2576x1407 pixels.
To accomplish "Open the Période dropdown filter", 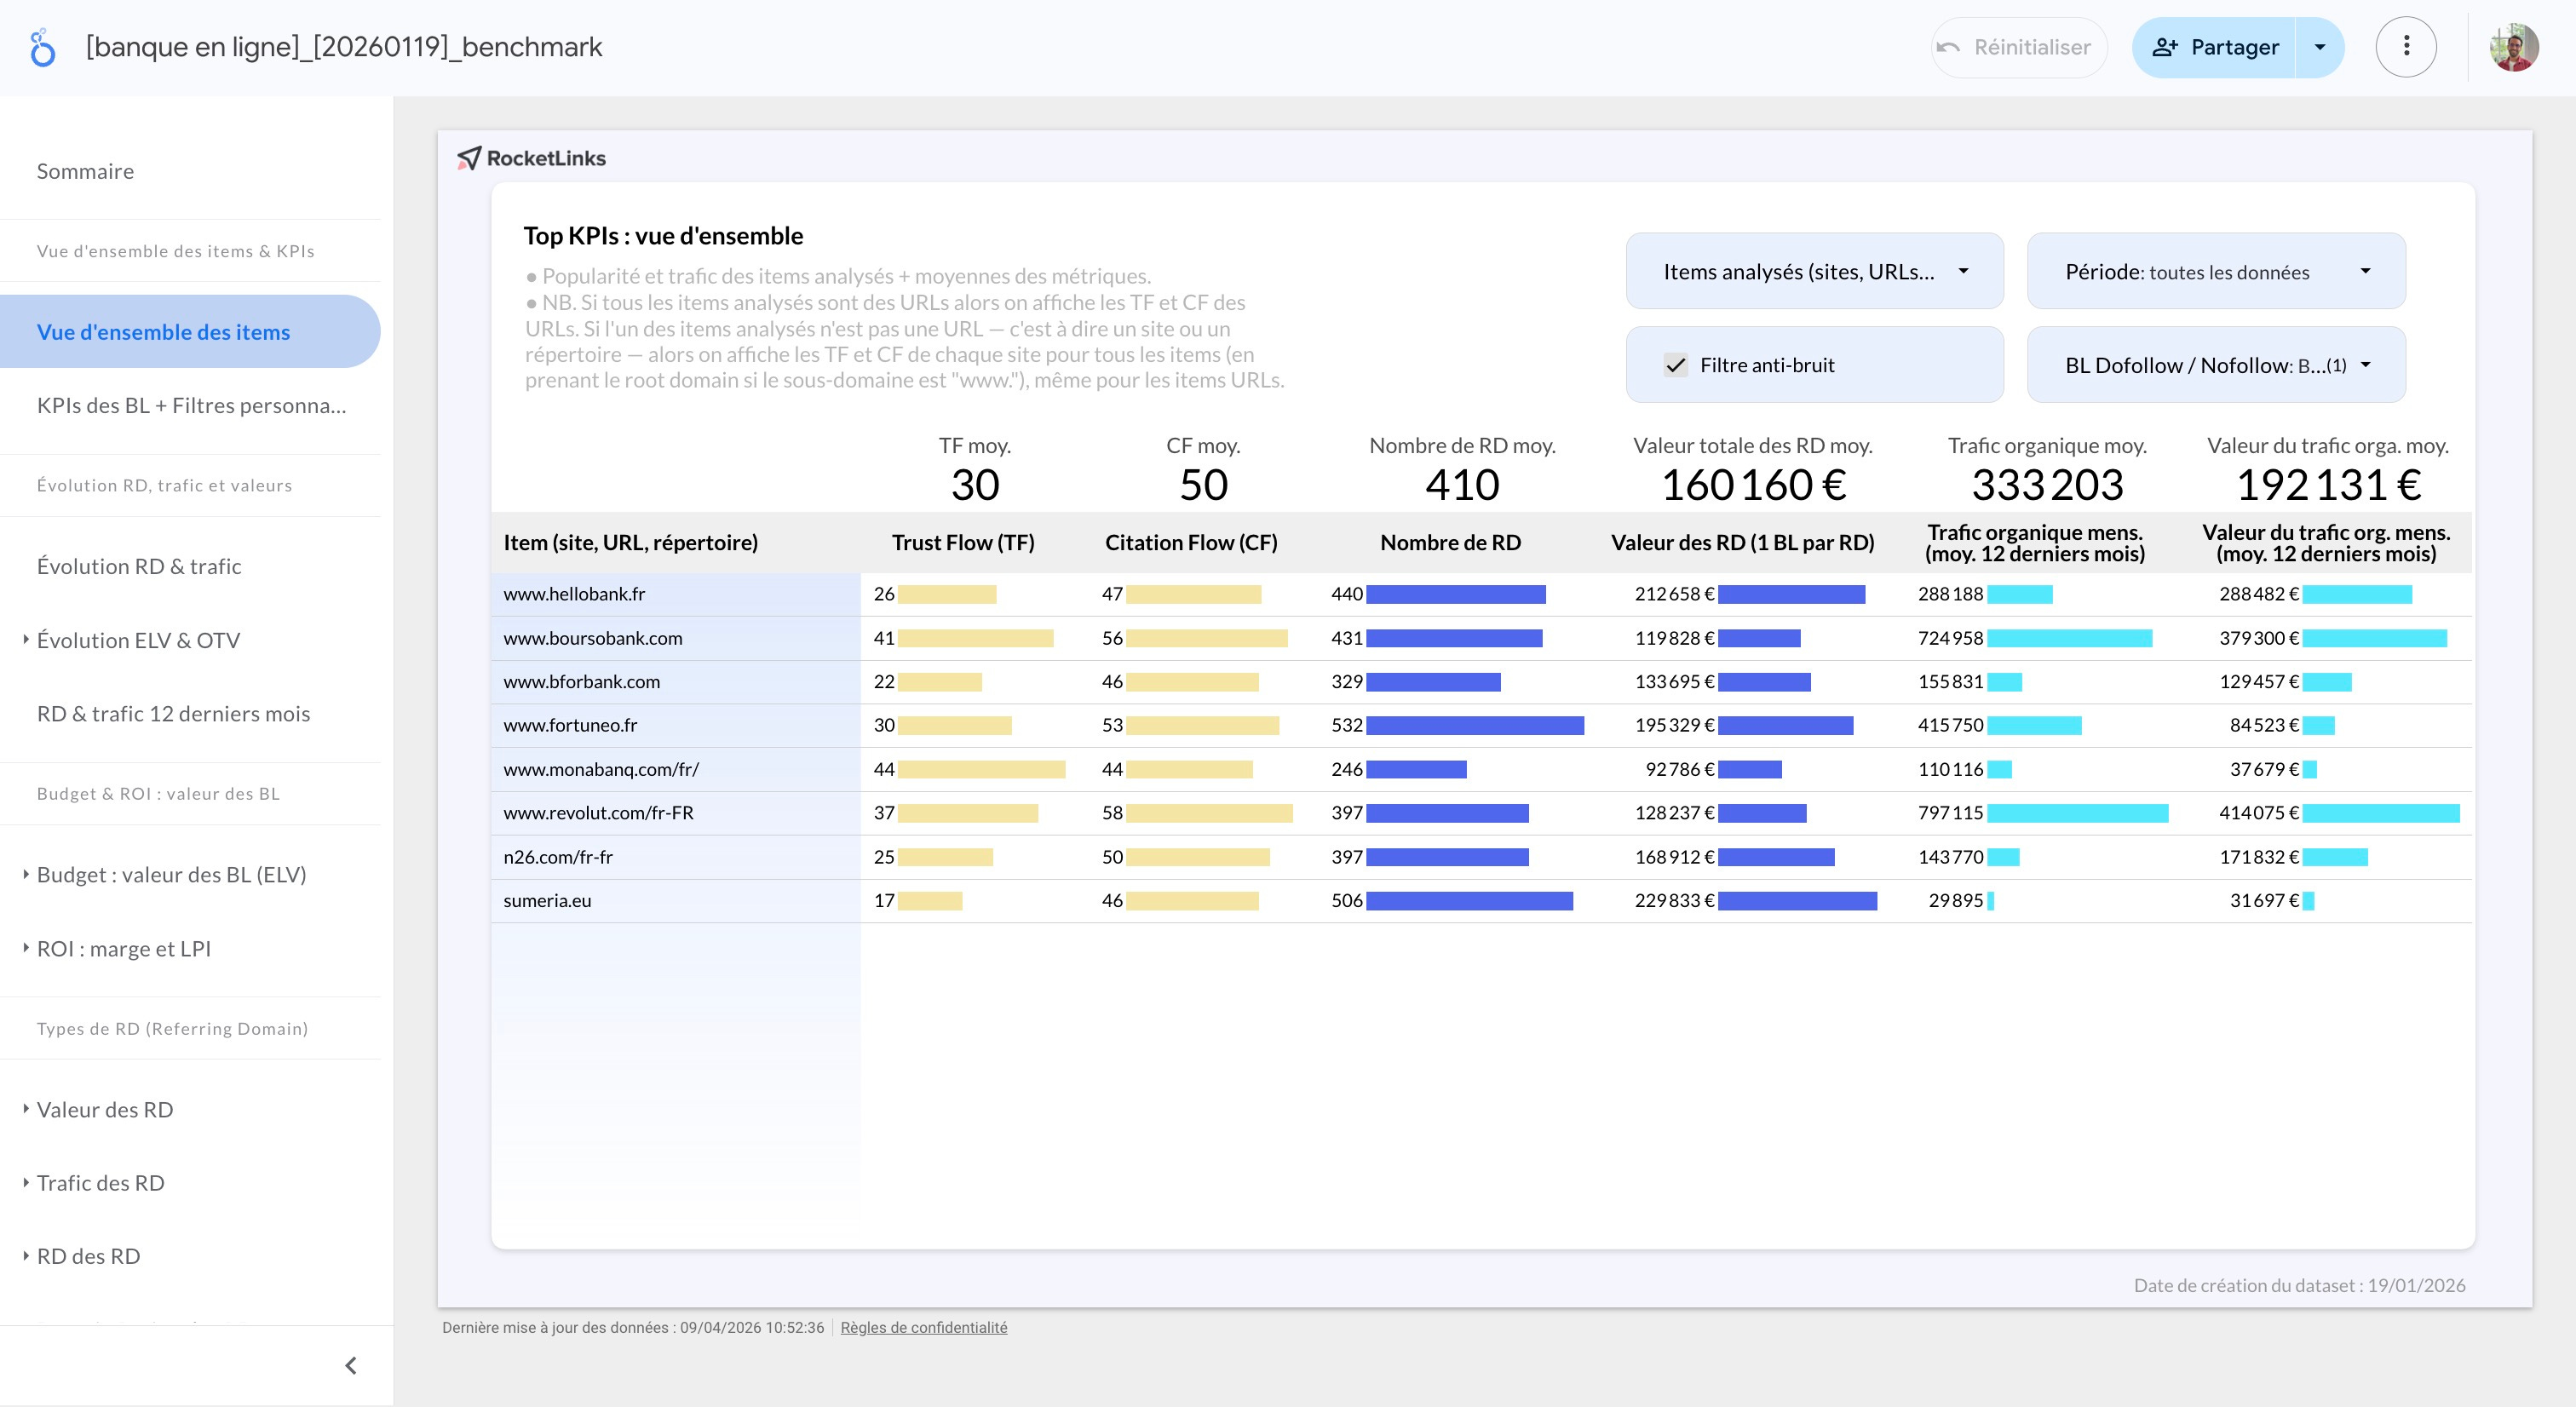I will coord(2216,272).
